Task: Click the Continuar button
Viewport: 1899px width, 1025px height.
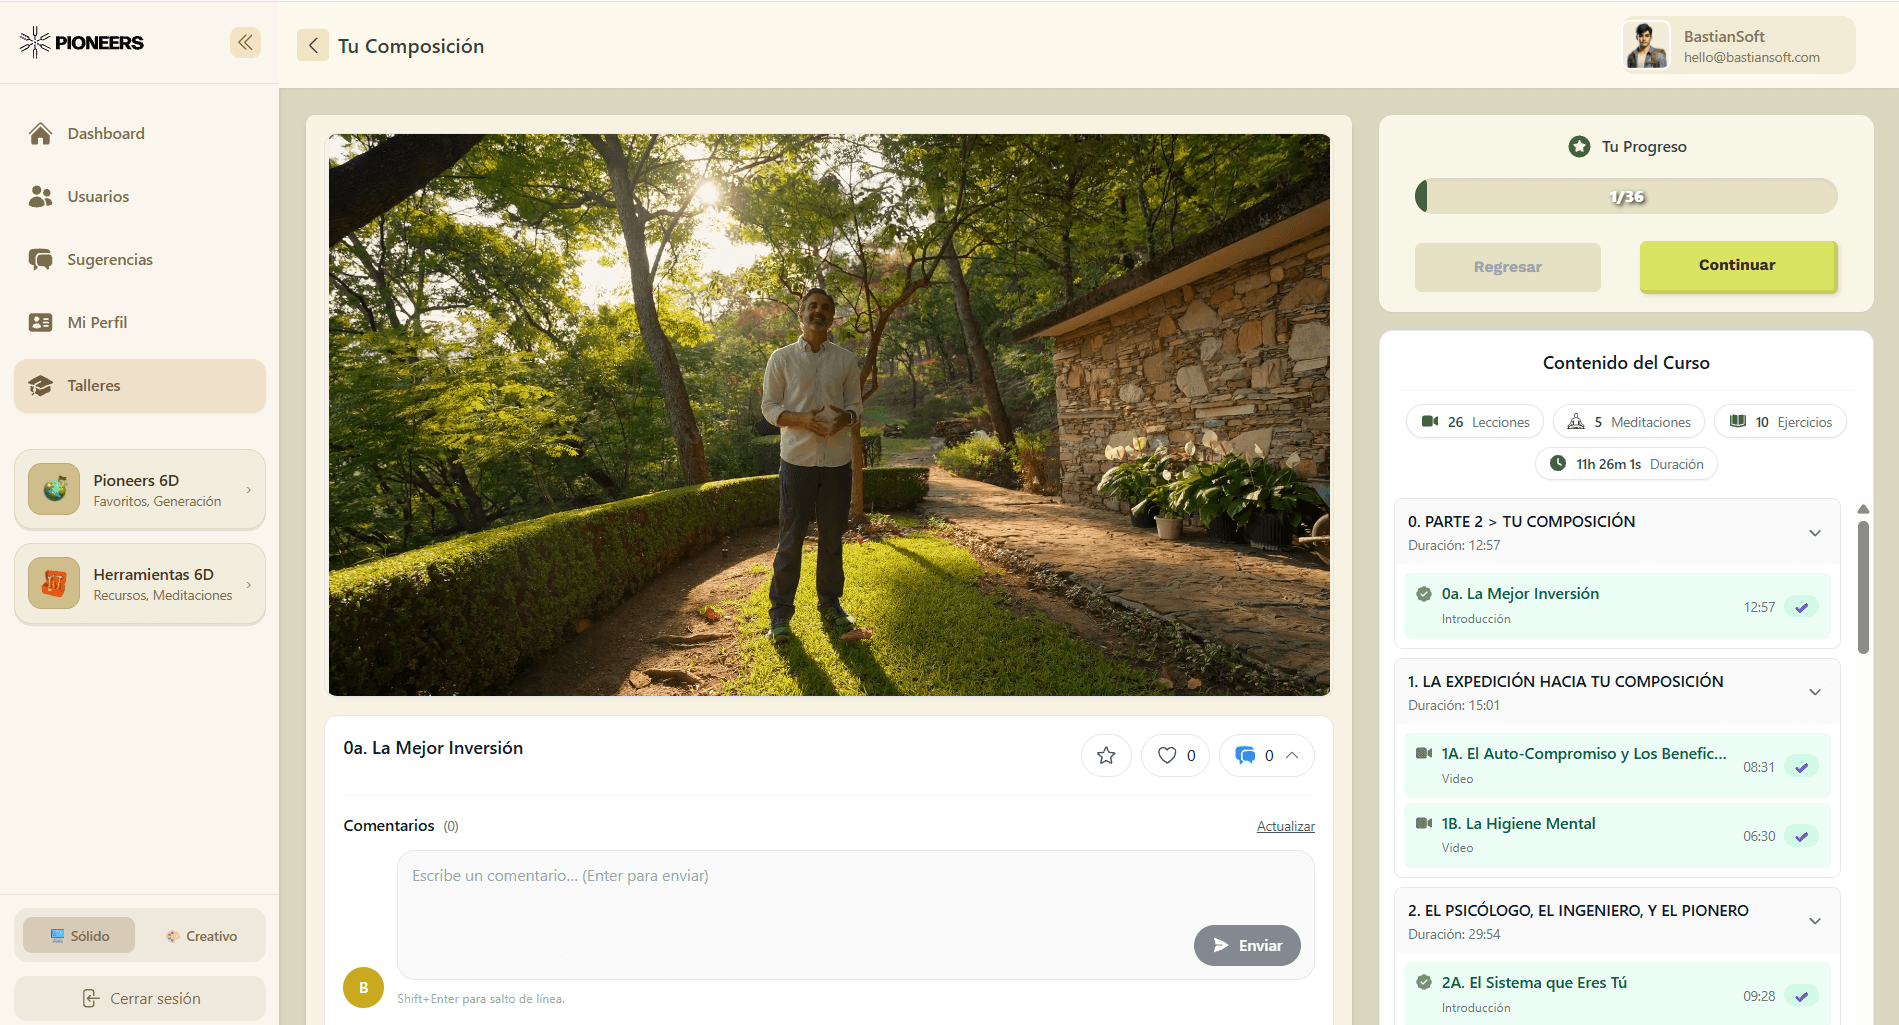Action: coord(1737,265)
